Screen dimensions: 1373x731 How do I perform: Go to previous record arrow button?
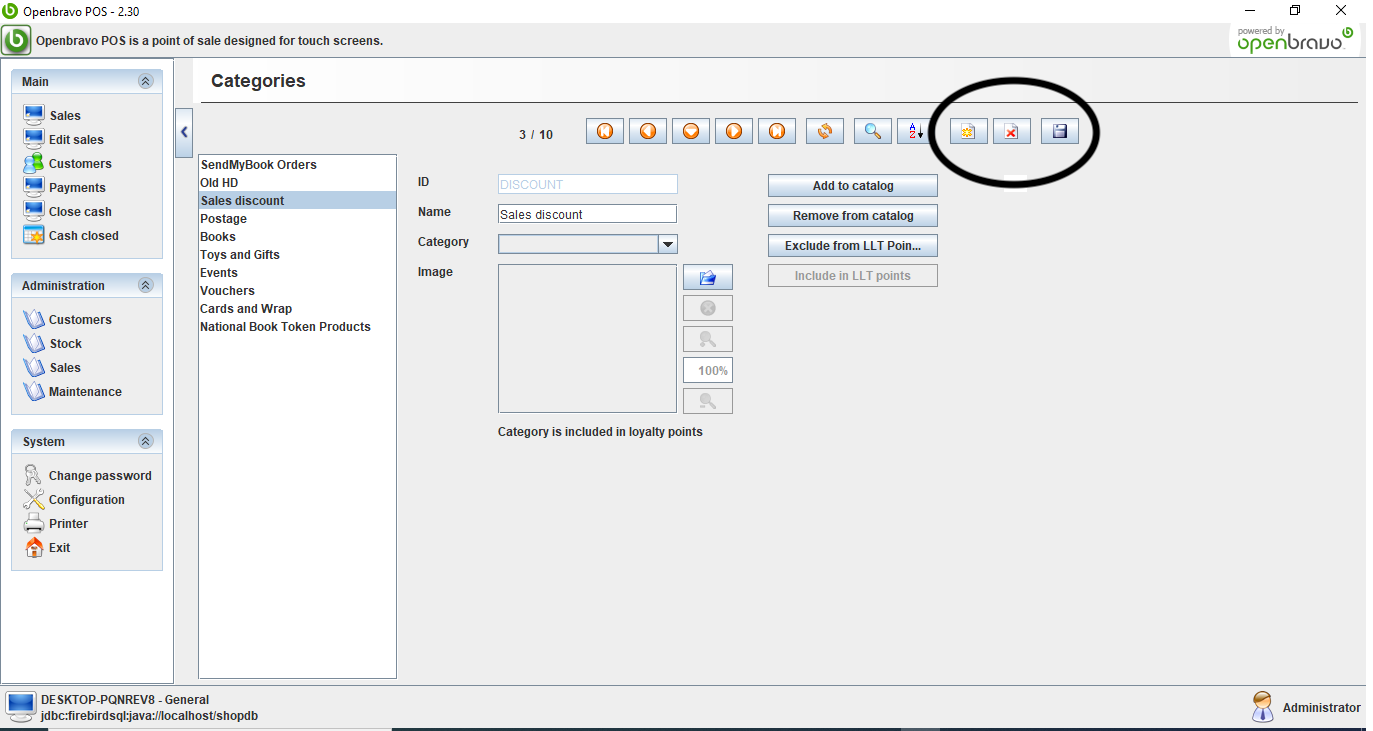coord(648,131)
